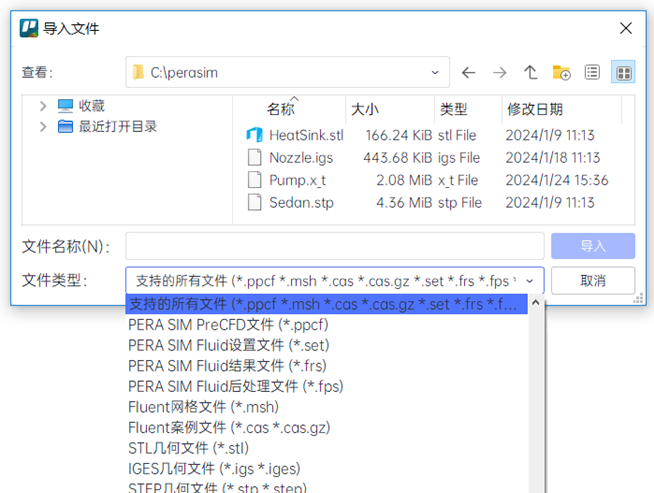This screenshot has width=654, height=493.
Task: Open the C:\perasim path dropdown
Action: pos(435,73)
